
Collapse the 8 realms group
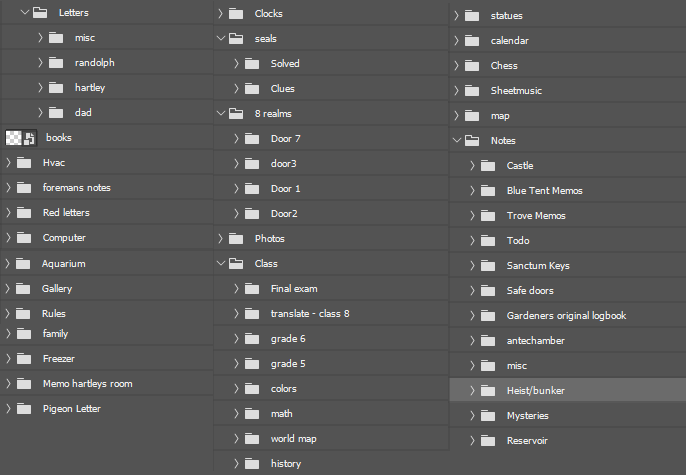click(x=220, y=114)
